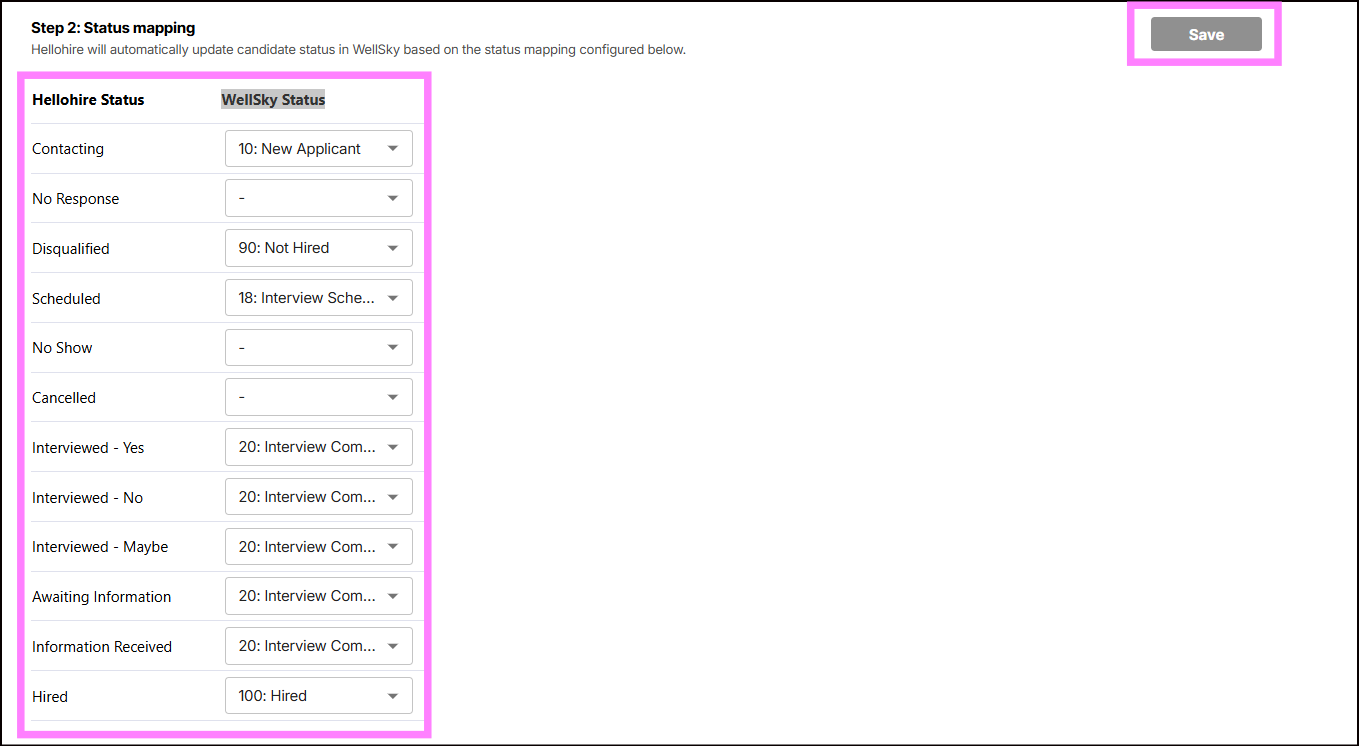Open the Disqualified status dropdown

319,248
